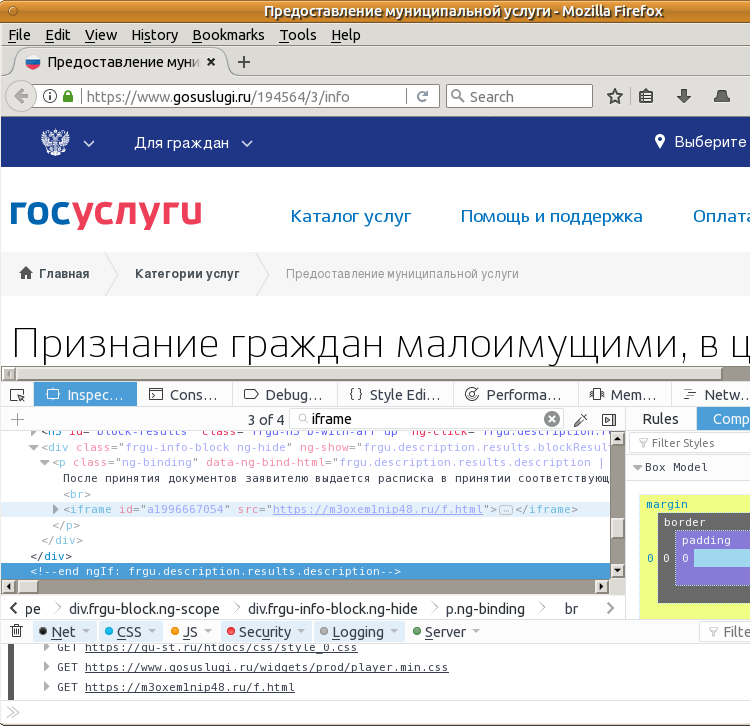Bookmark this page with the star icon
750x726 pixels.
[615, 97]
